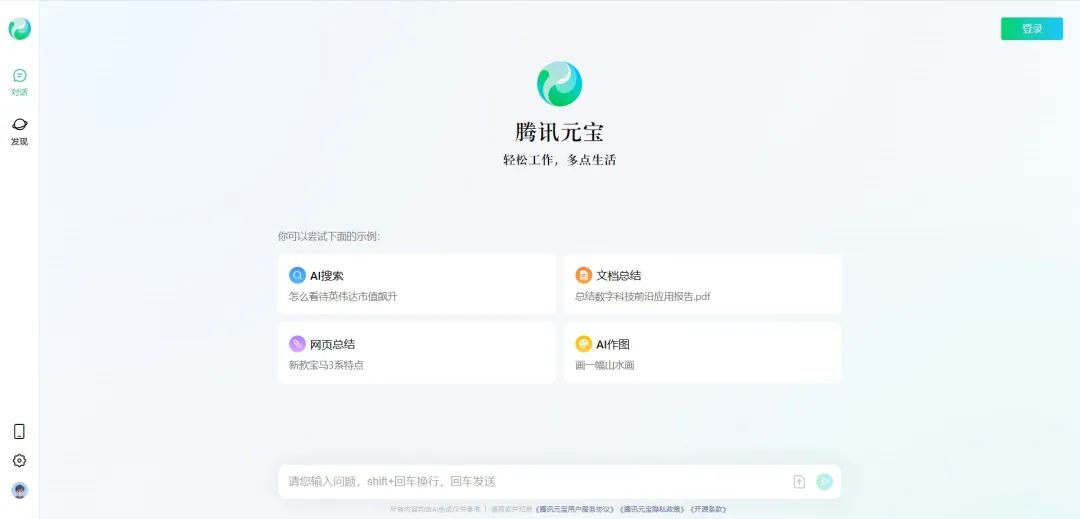Click the purple 网页总结 link icon
The width and height of the screenshot is (1080, 519).
click(x=297, y=344)
